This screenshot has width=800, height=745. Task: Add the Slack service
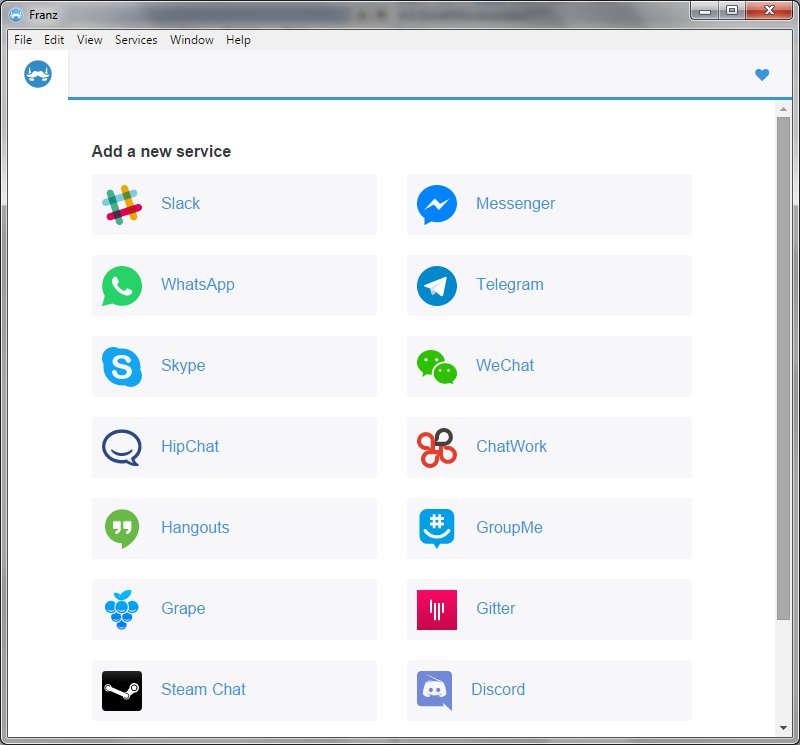click(234, 205)
